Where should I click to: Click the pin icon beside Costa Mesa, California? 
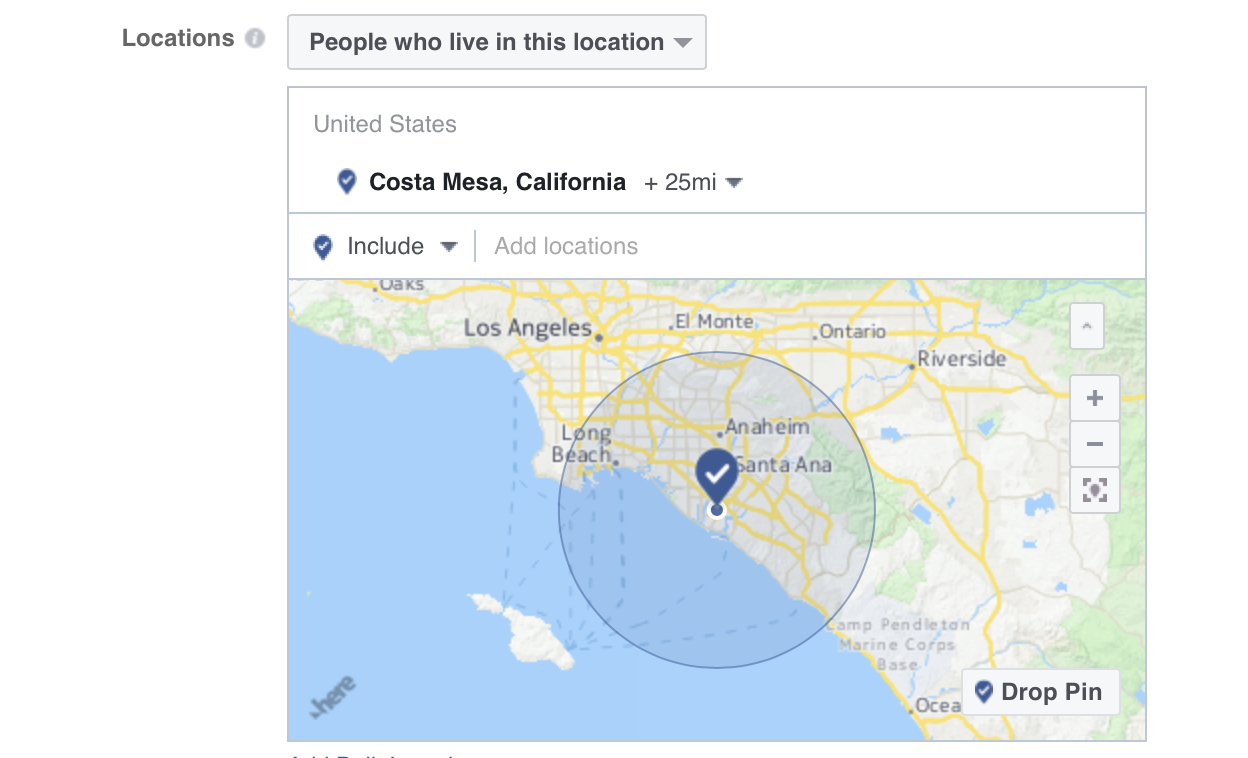pyautogui.click(x=347, y=182)
